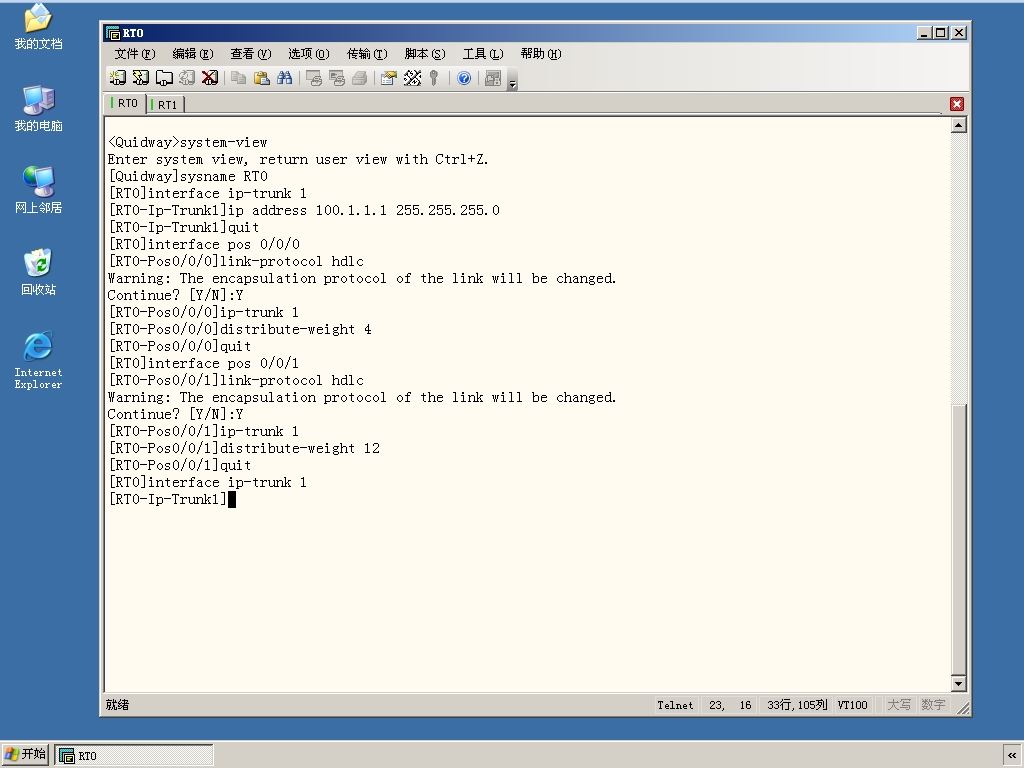The width and height of the screenshot is (1024, 768).
Task: Open the 查看(V) menu
Action: [251, 54]
